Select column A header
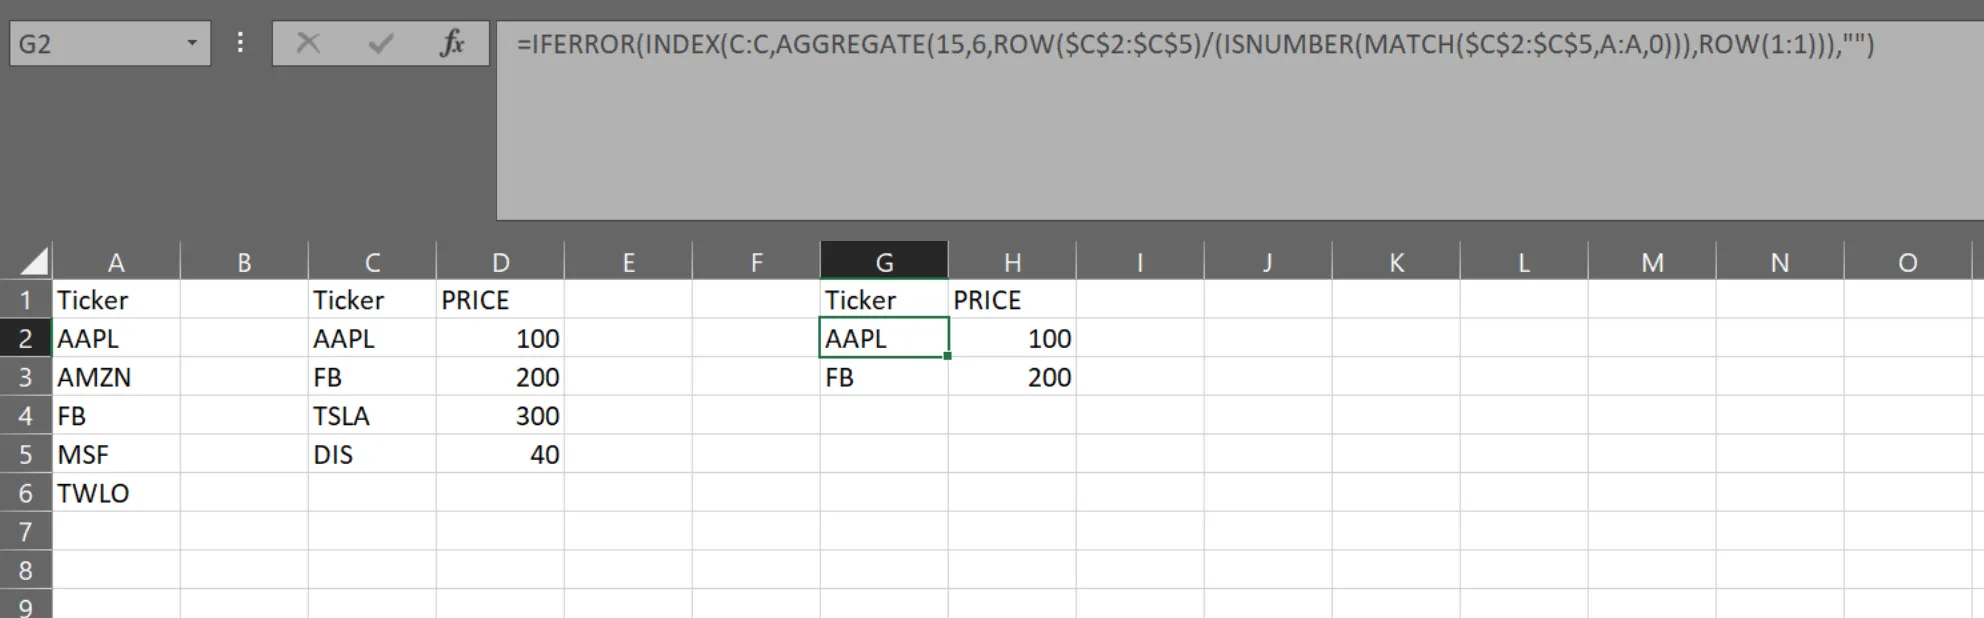1984x618 pixels. tap(116, 262)
